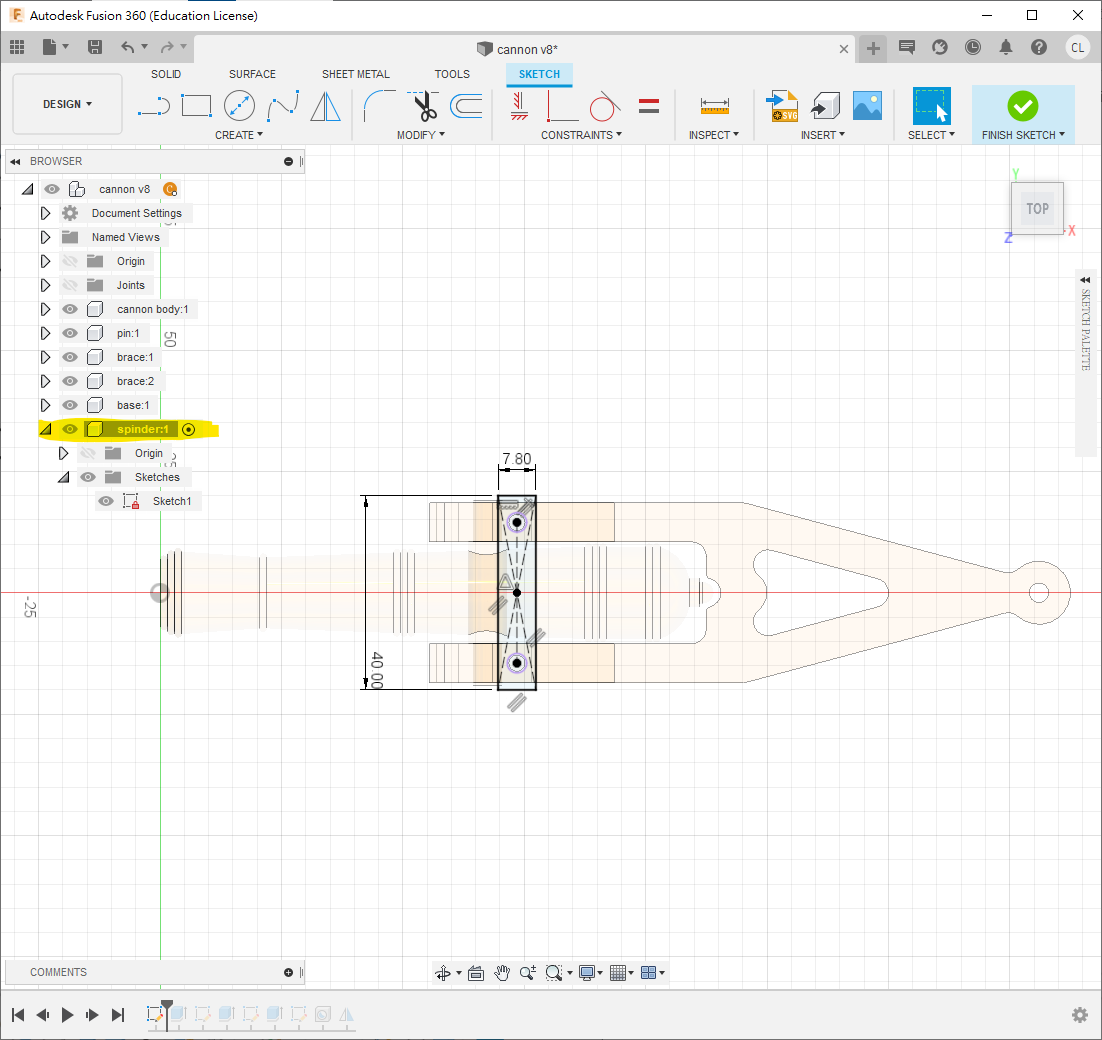Viewport: 1102px width, 1040px height.
Task: Click the Insert SVG icon
Action: coord(781,105)
